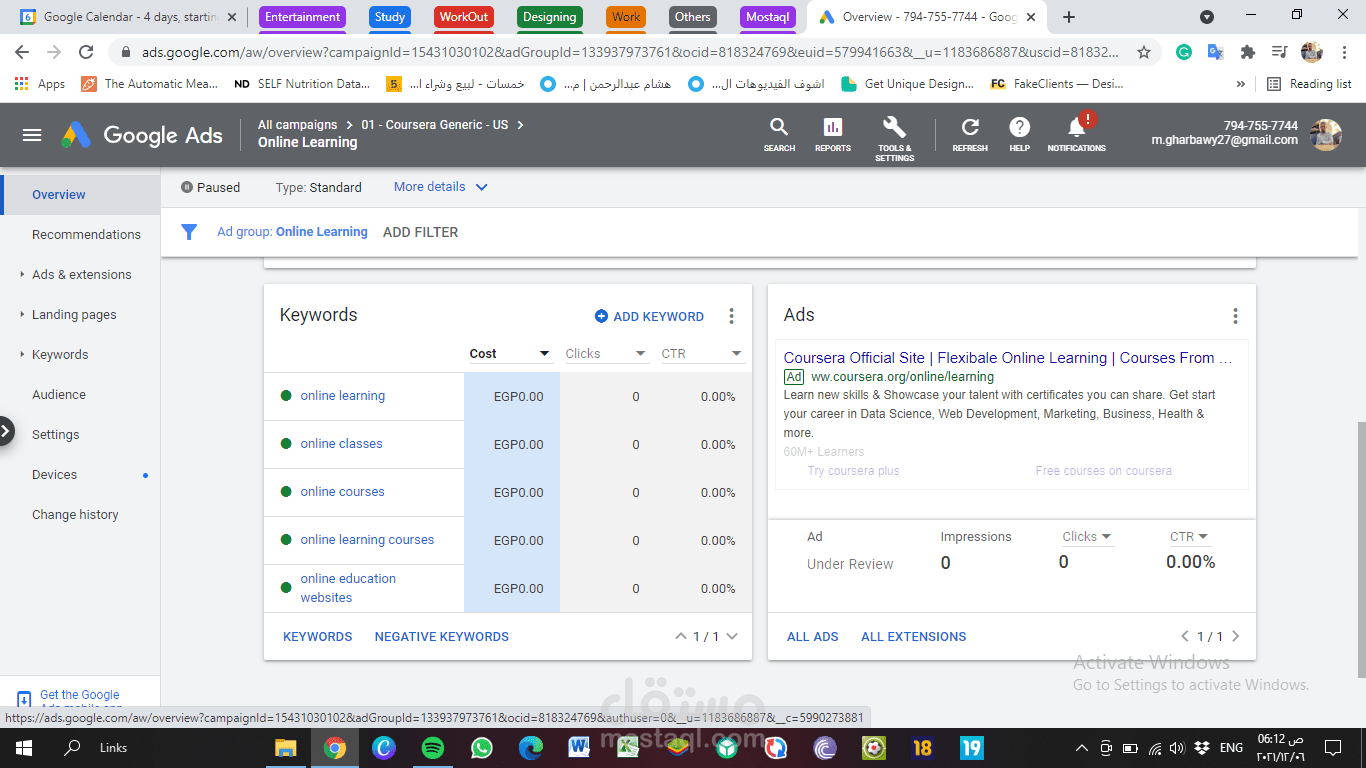This screenshot has width=1366, height=768.
Task: Click the Coursera ad headline
Action: coord(1008,358)
